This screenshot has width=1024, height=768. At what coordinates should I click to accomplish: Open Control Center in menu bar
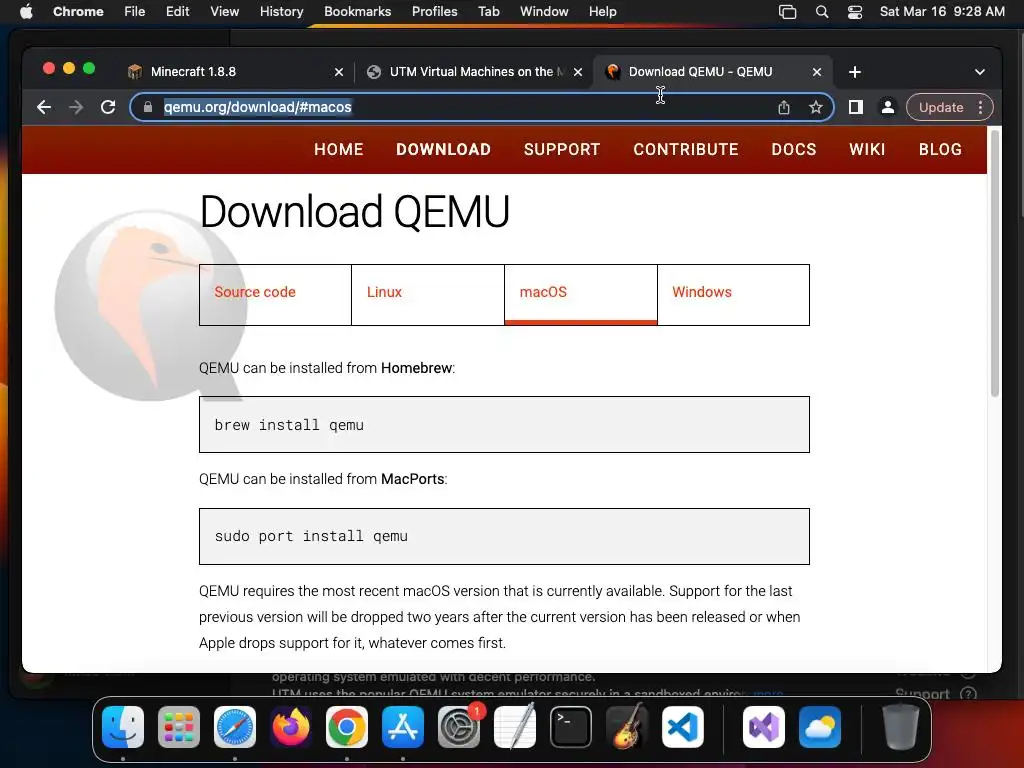point(855,12)
